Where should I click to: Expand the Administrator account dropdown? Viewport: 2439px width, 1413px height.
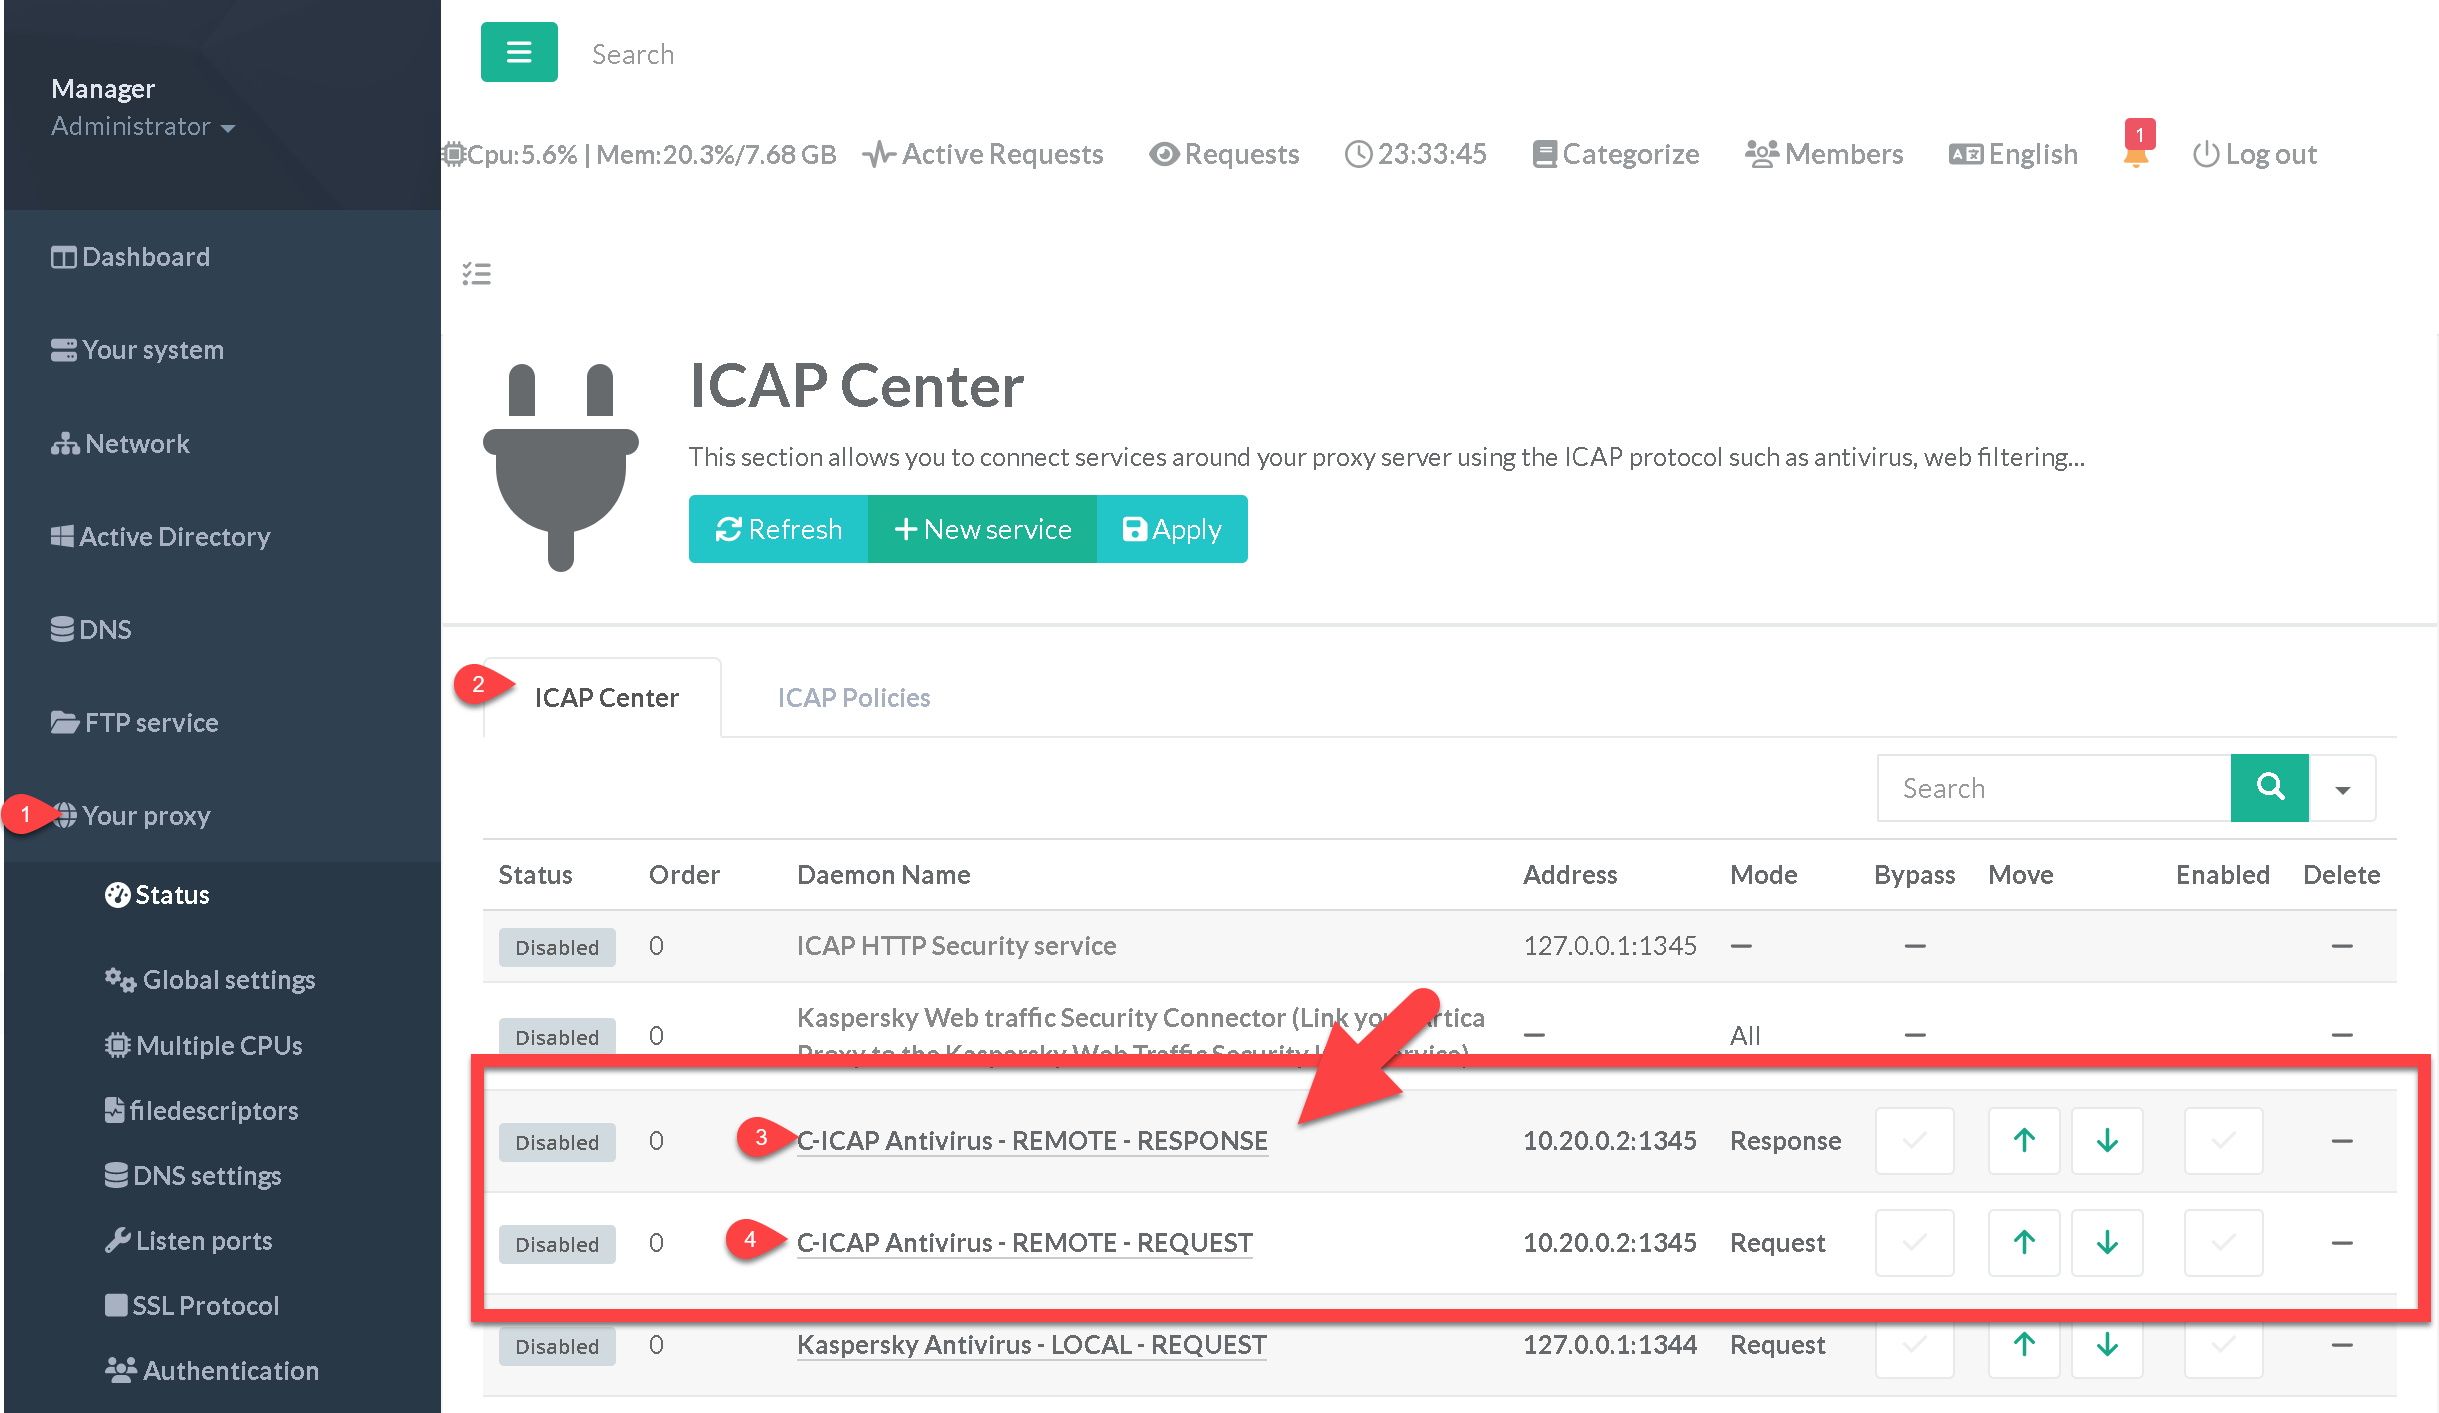pos(143,127)
